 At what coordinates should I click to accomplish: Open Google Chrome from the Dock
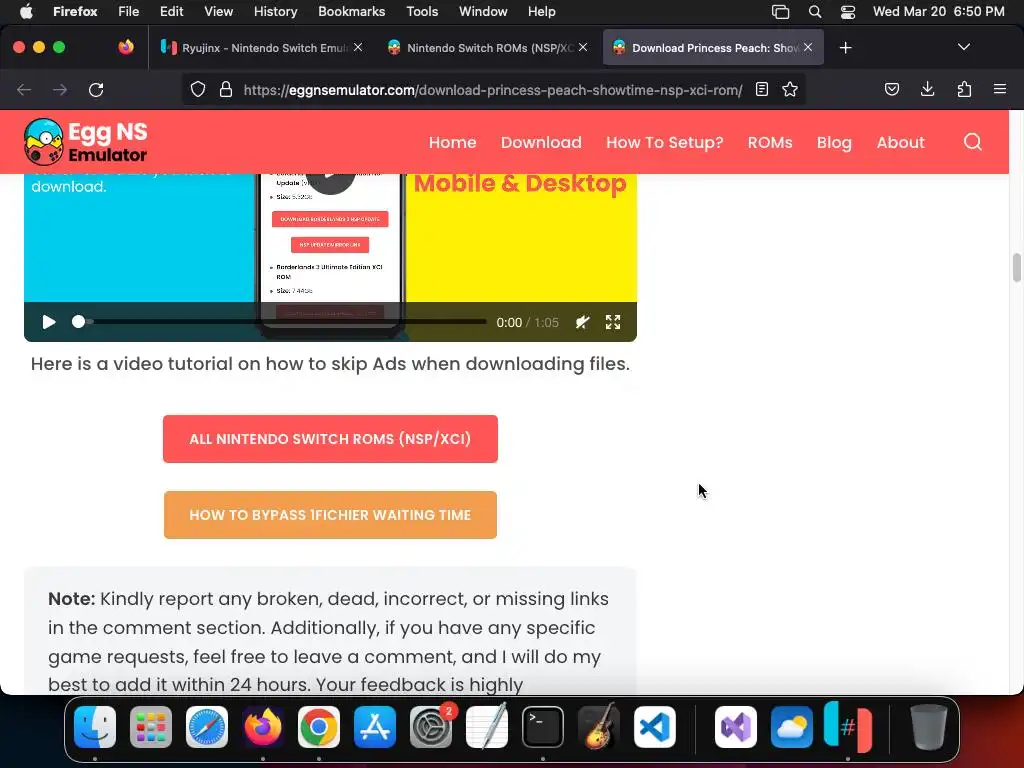click(319, 727)
